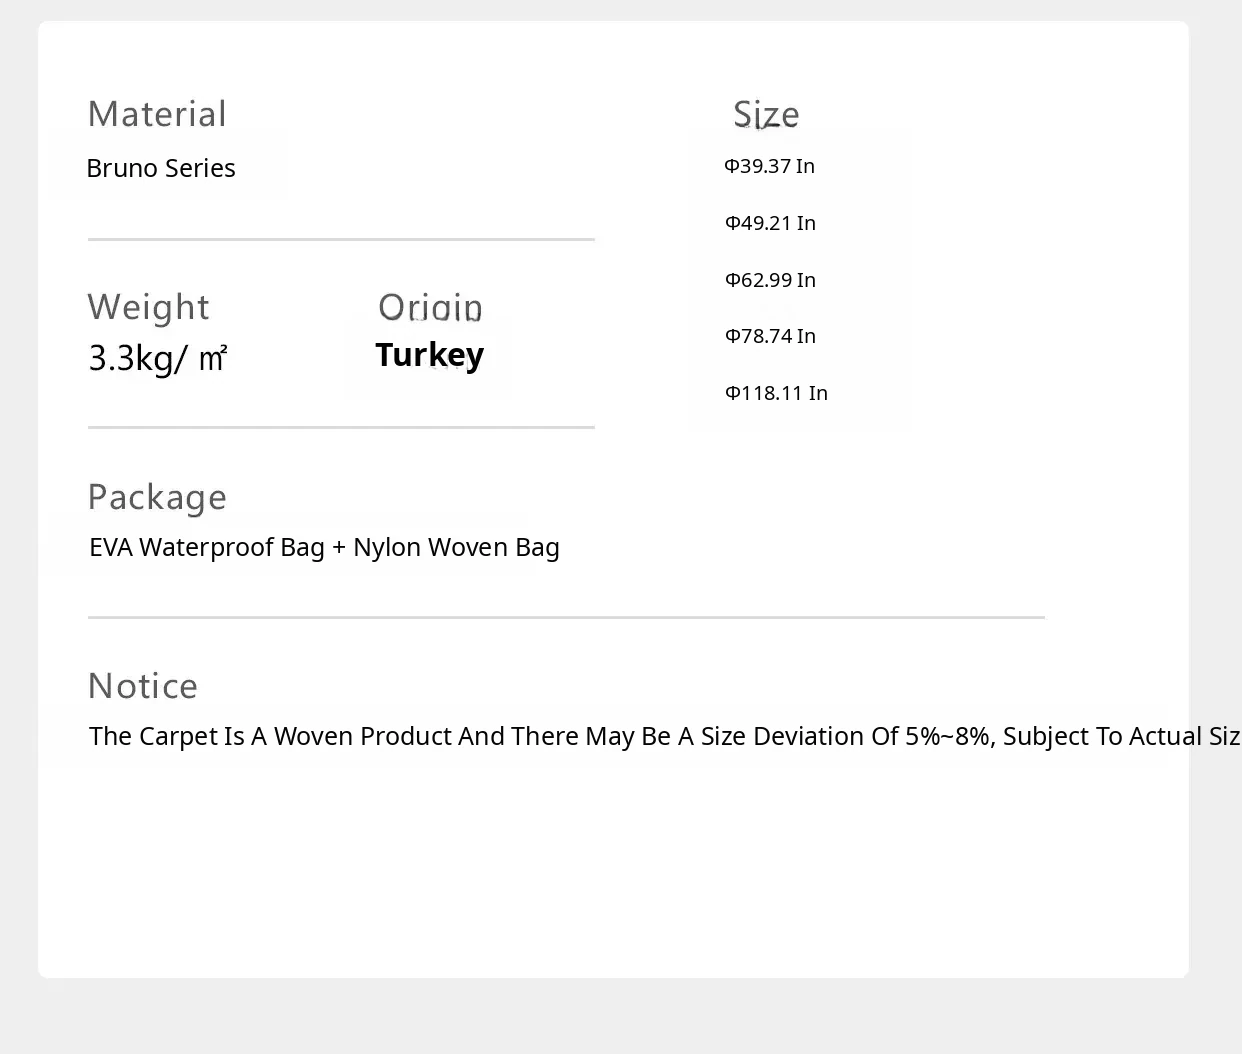1242x1054 pixels.
Task: Click the words Nylon Woven Bag
Action: [x=456, y=548]
